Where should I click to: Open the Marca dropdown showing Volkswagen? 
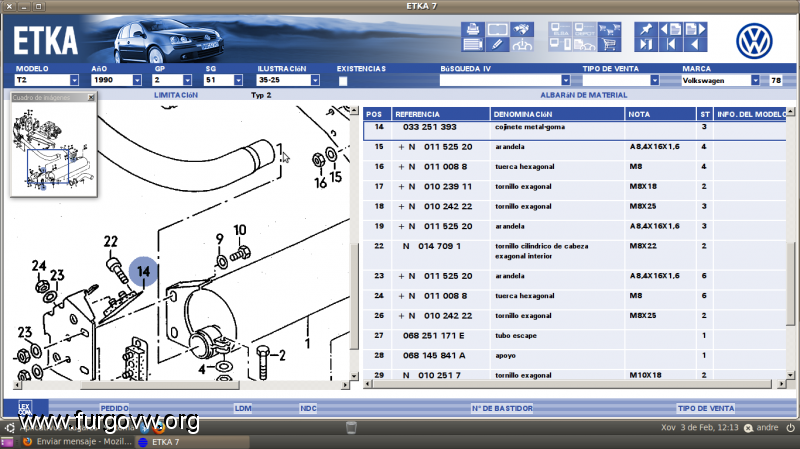point(755,80)
